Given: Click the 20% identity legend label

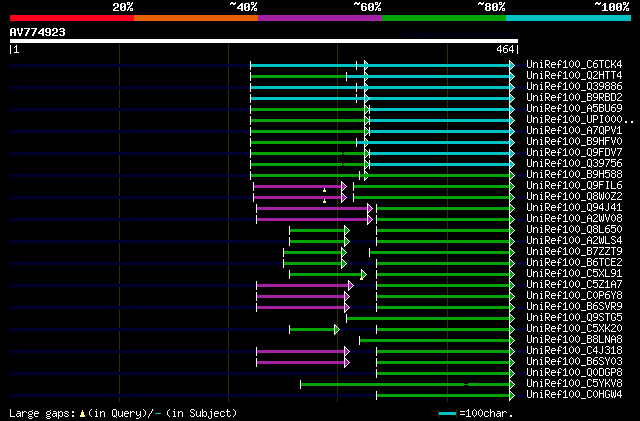Looking at the screenshot, I should click(123, 7).
